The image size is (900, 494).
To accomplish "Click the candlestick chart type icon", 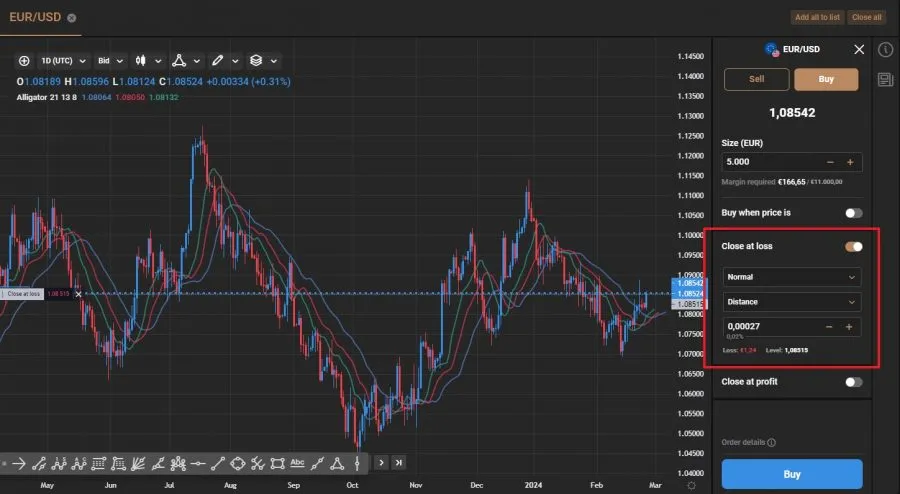I will (x=141, y=61).
